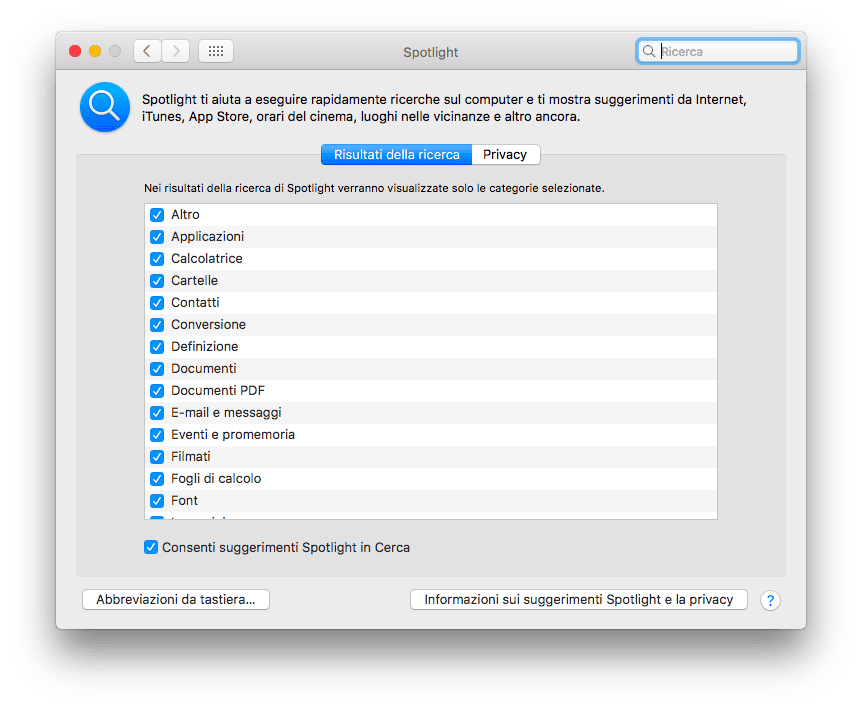Viewport: 862px width, 709px height.
Task: Open help with the question mark button
Action: (770, 600)
